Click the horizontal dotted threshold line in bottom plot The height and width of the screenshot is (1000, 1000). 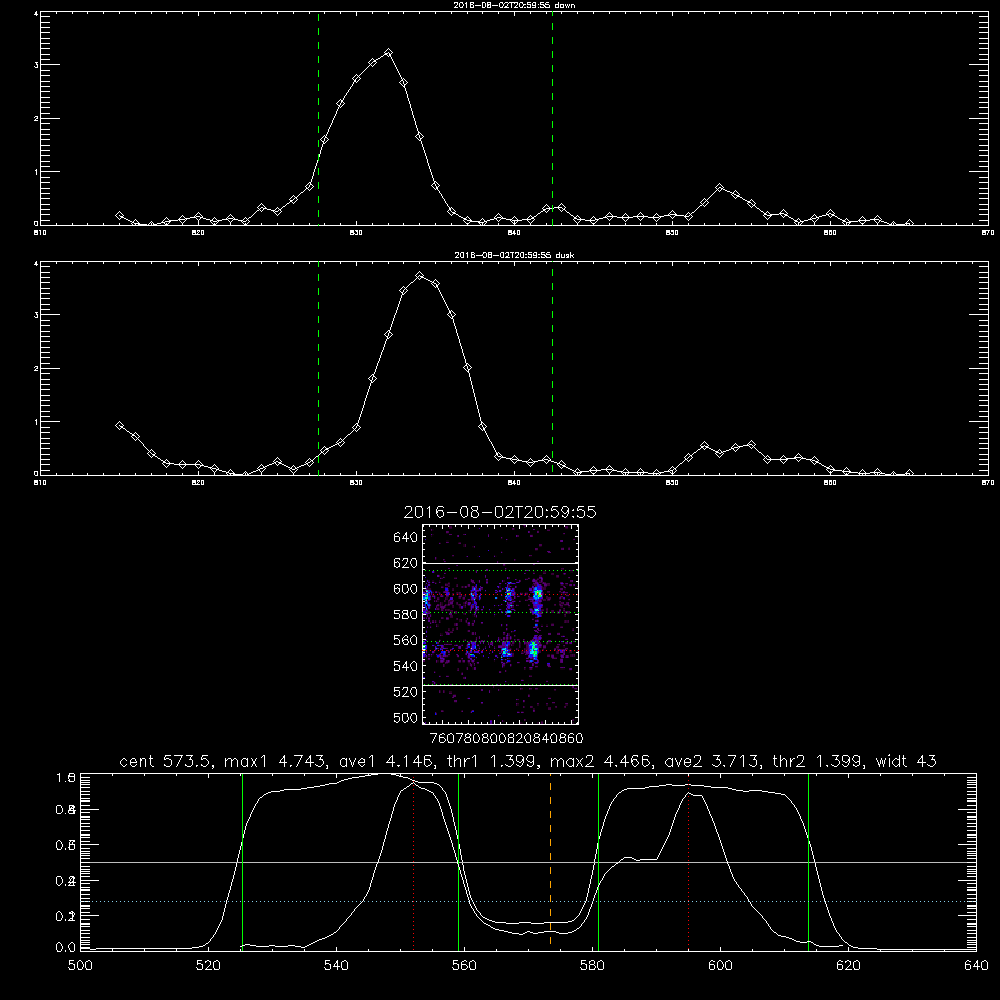click(x=529, y=901)
